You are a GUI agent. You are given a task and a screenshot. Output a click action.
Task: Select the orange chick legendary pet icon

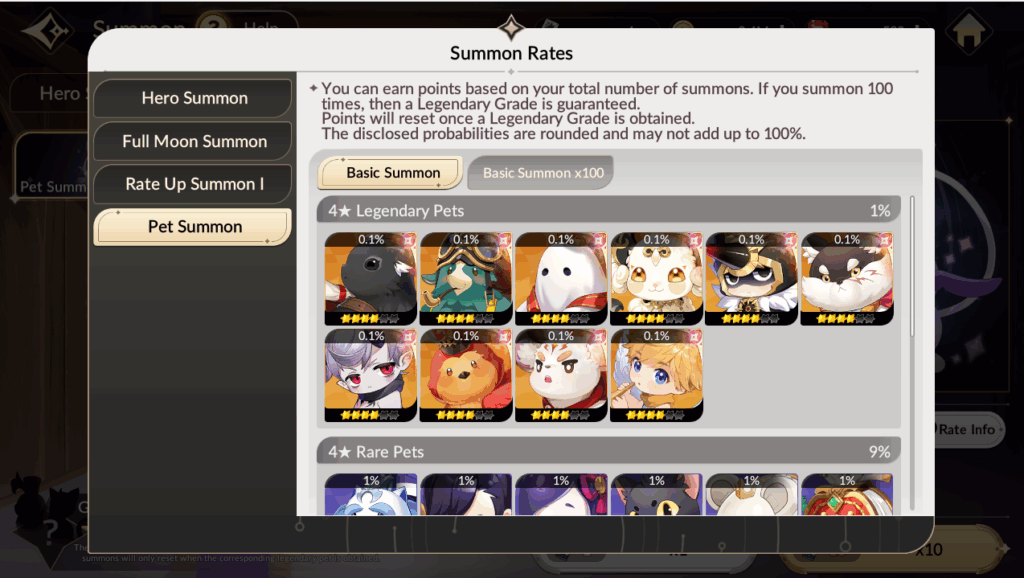[466, 375]
